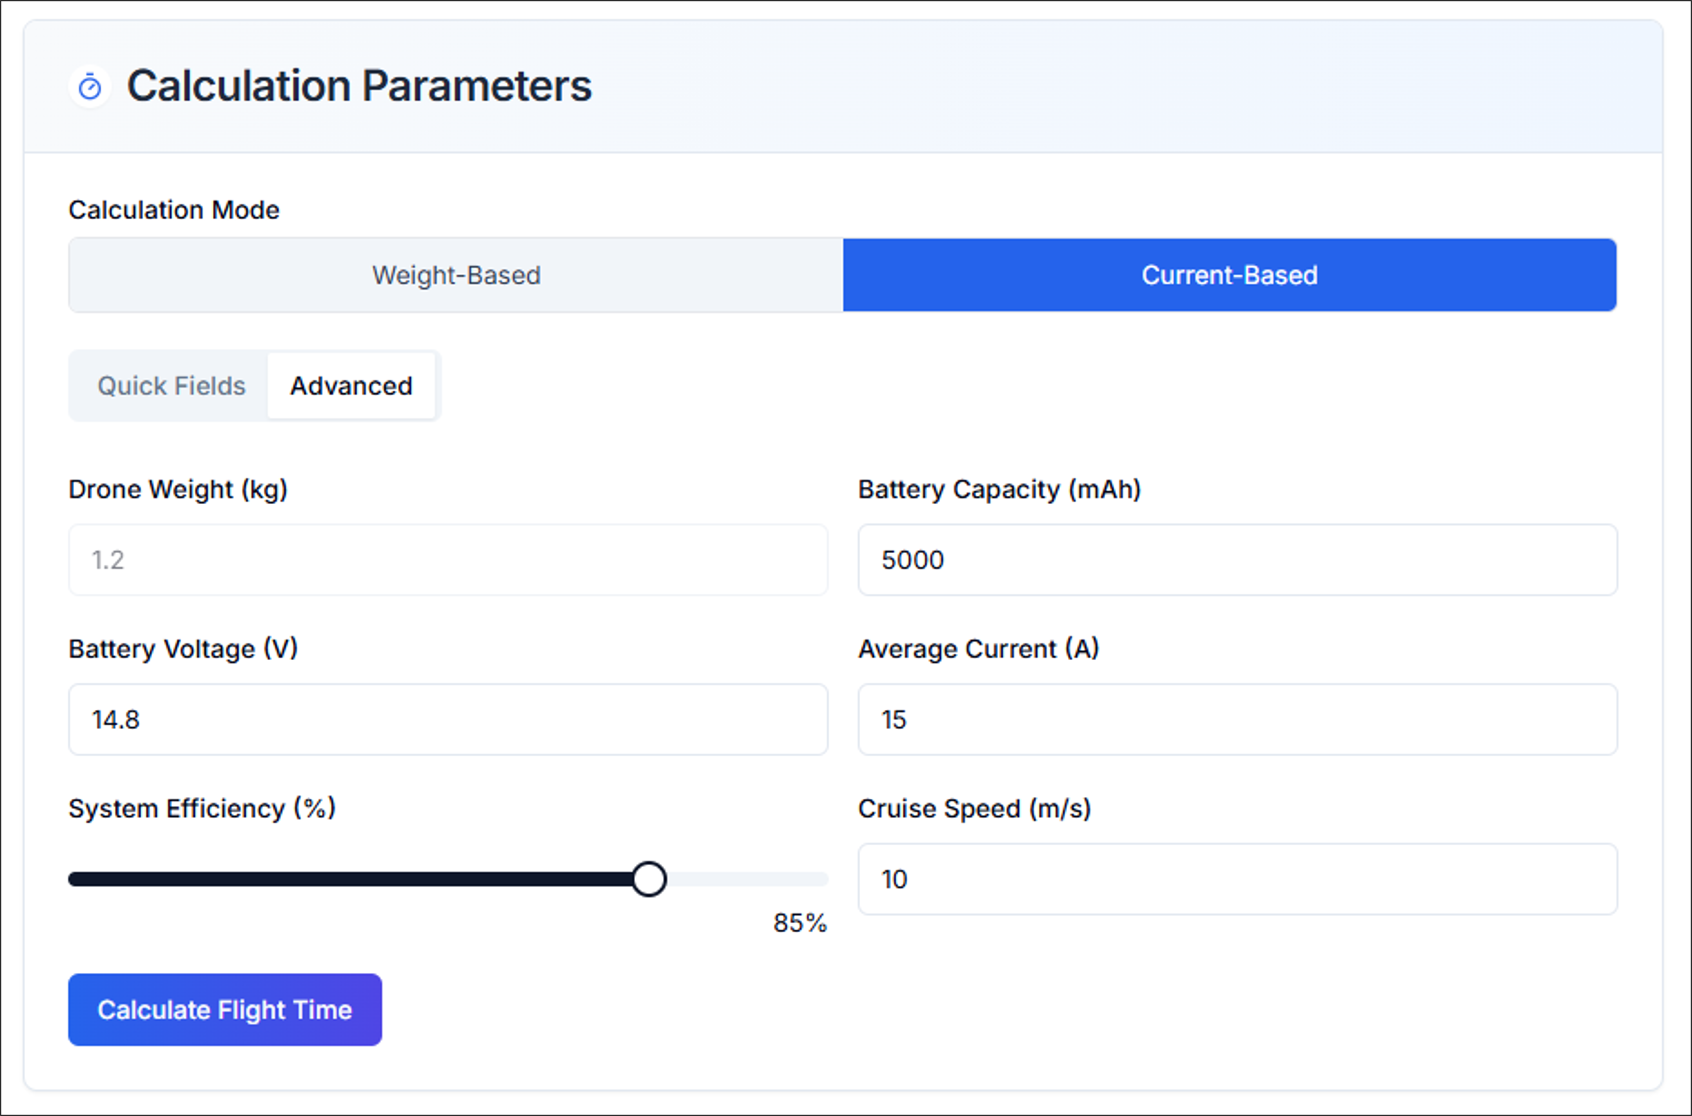Select Current-Based calculation mode
This screenshot has height=1116, width=1692.
coord(1229,275)
